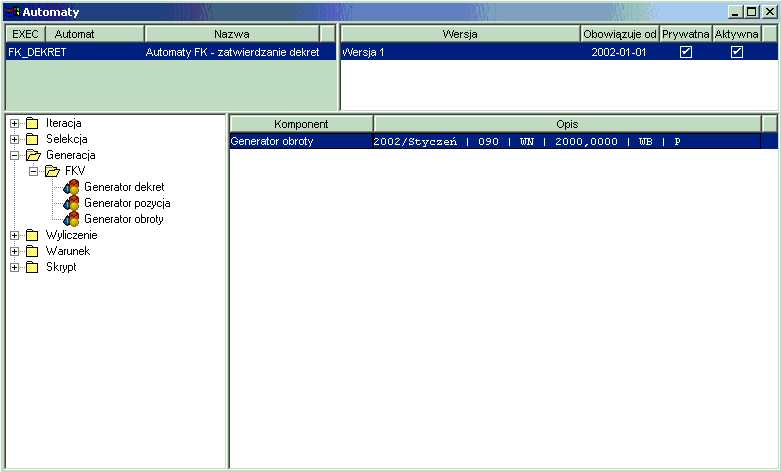Screen dimensions: 781x472
Task: Select the Selekcja tree label
Action: (x=66, y=139)
